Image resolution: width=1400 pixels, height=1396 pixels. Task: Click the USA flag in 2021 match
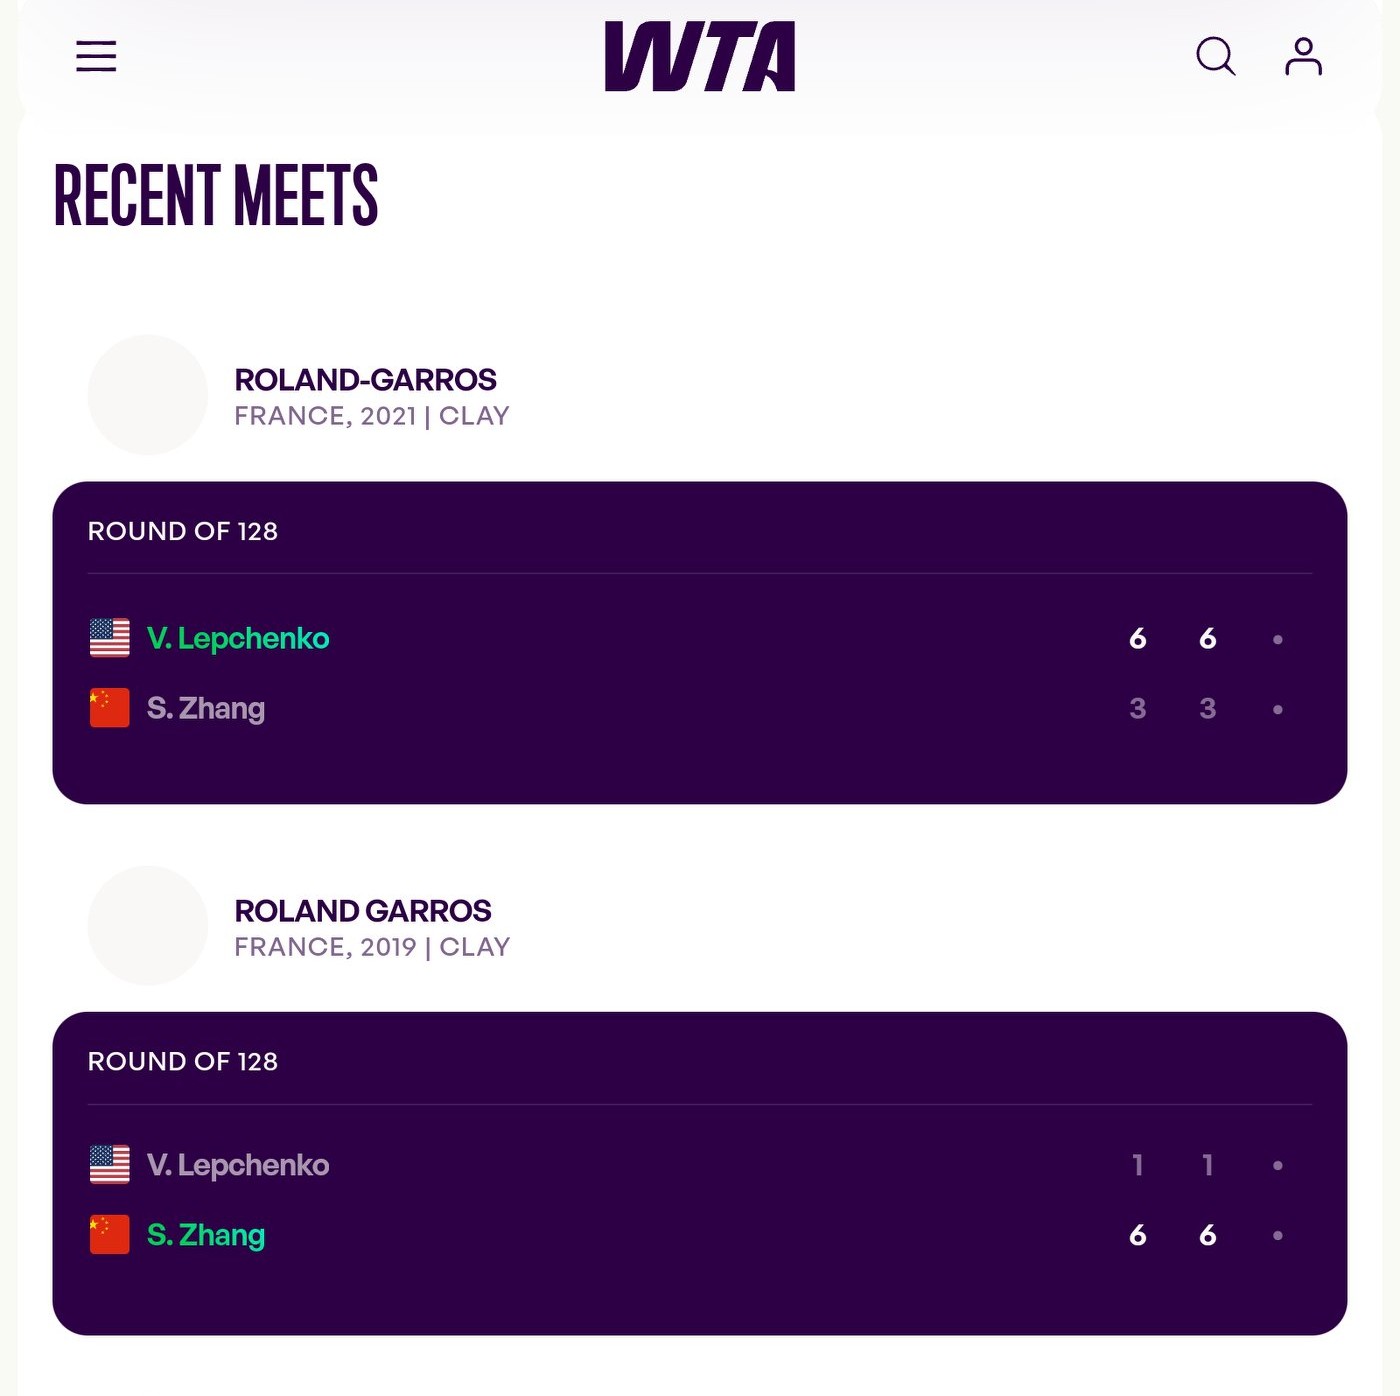[x=110, y=638]
